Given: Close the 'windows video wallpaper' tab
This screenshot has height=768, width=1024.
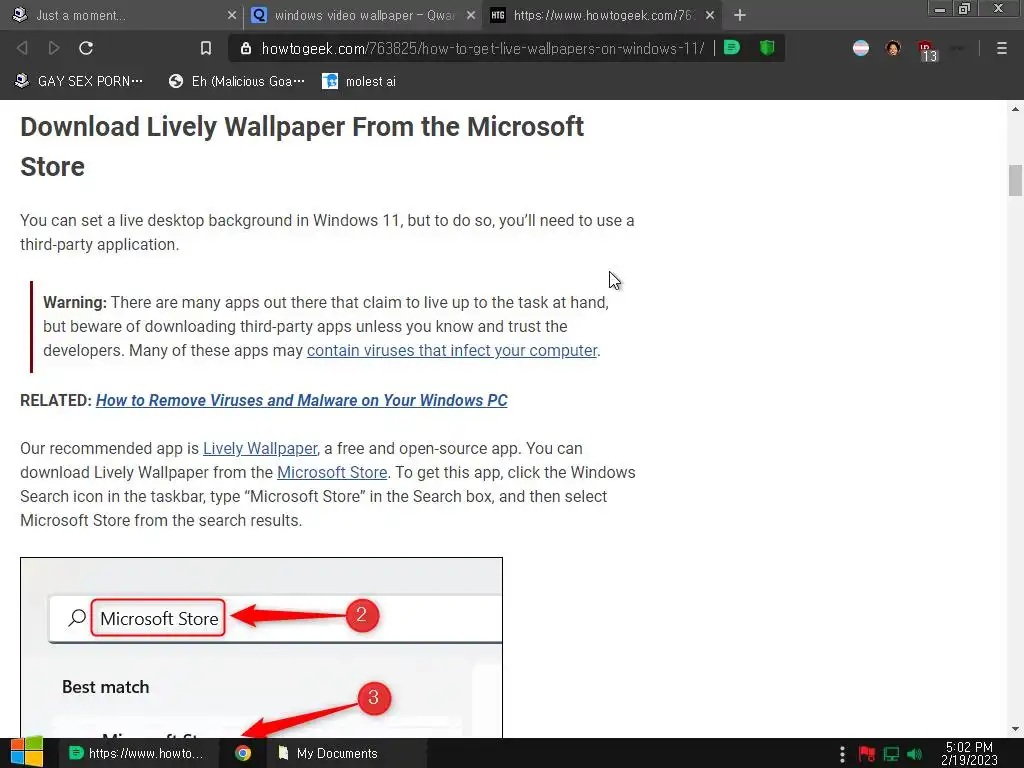Looking at the screenshot, I should pyautogui.click(x=470, y=15).
